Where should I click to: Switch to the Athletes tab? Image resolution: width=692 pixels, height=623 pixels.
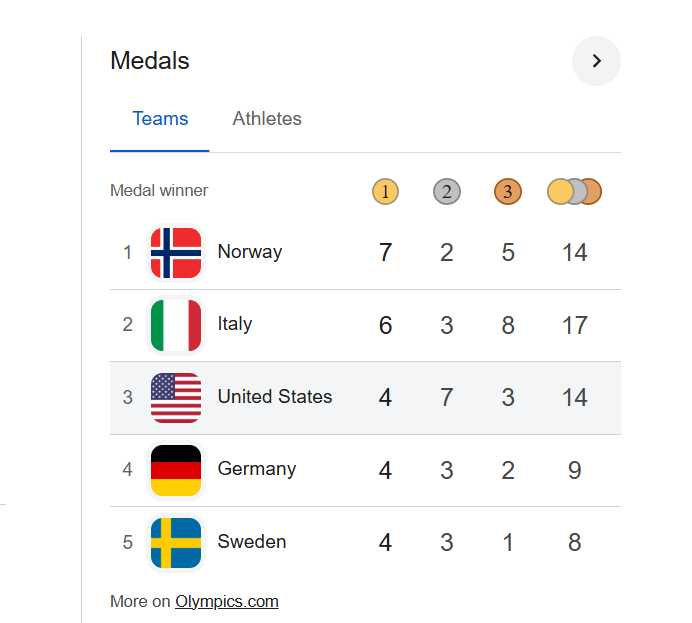267,119
